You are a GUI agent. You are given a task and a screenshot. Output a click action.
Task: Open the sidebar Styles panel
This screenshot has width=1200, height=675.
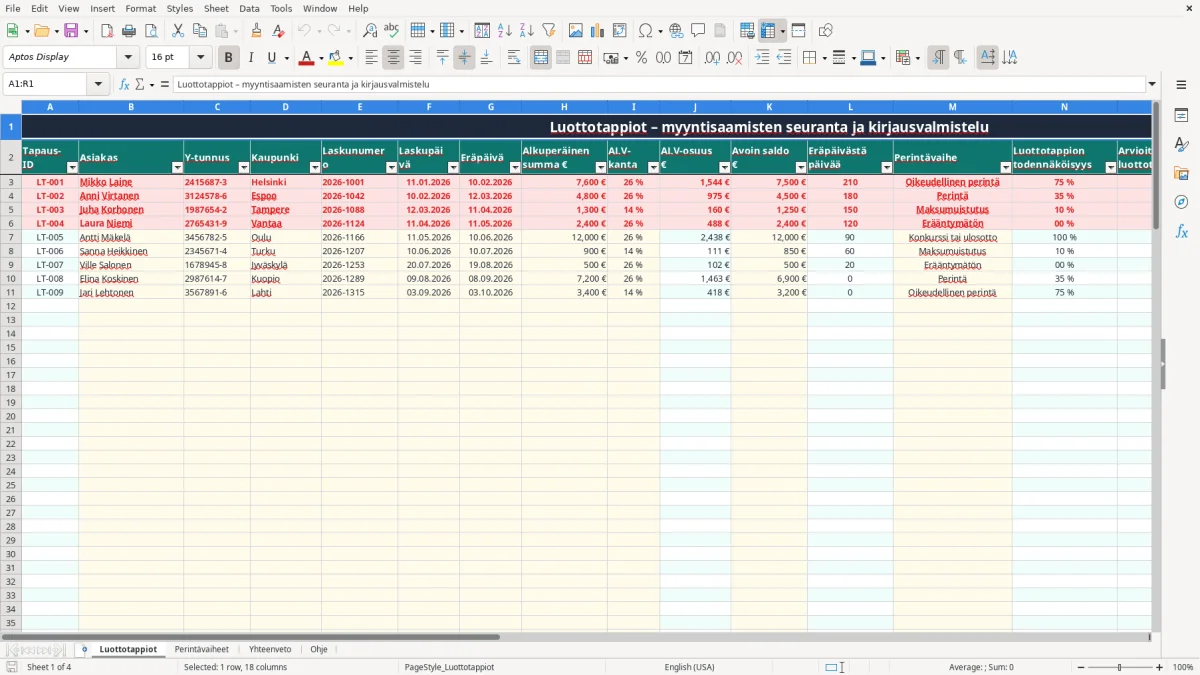click(x=1181, y=145)
